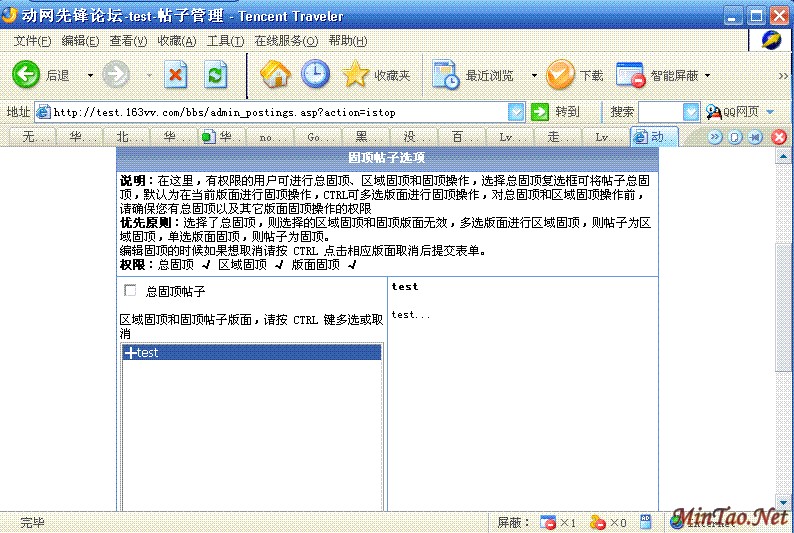Open the 文件(F) menu

(x=32, y=41)
